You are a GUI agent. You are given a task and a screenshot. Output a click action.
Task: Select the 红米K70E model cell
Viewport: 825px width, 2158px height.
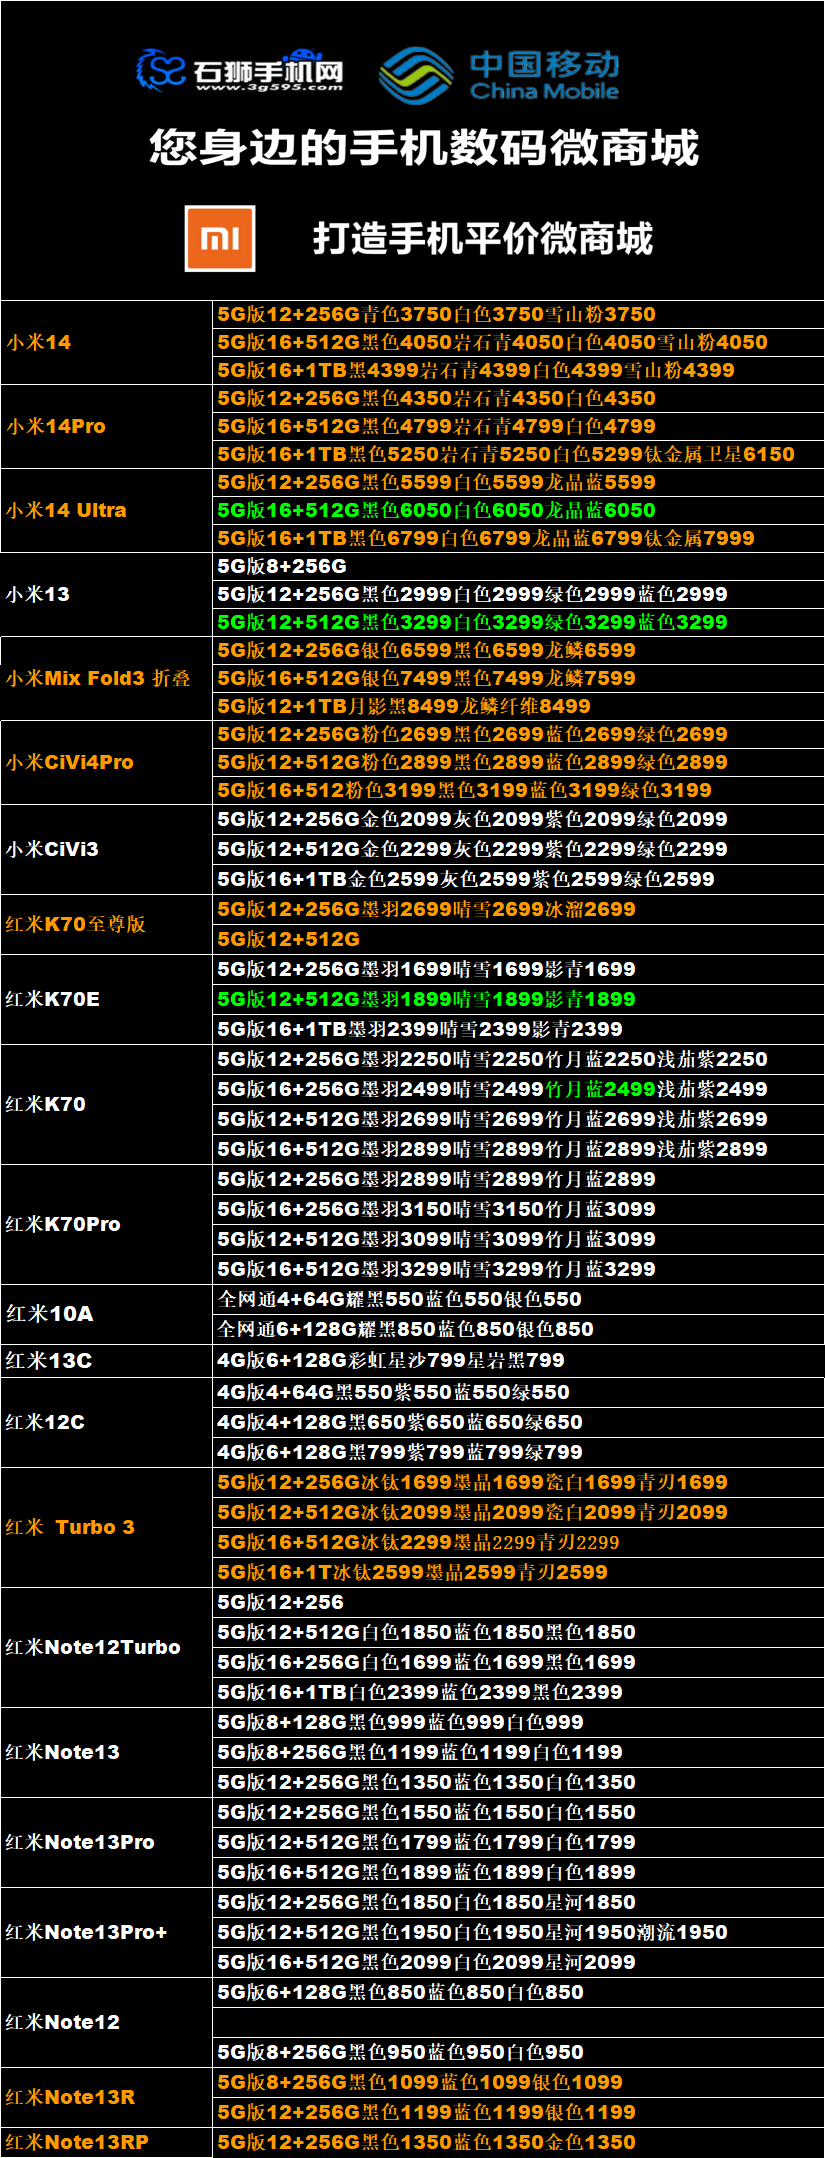[107, 999]
